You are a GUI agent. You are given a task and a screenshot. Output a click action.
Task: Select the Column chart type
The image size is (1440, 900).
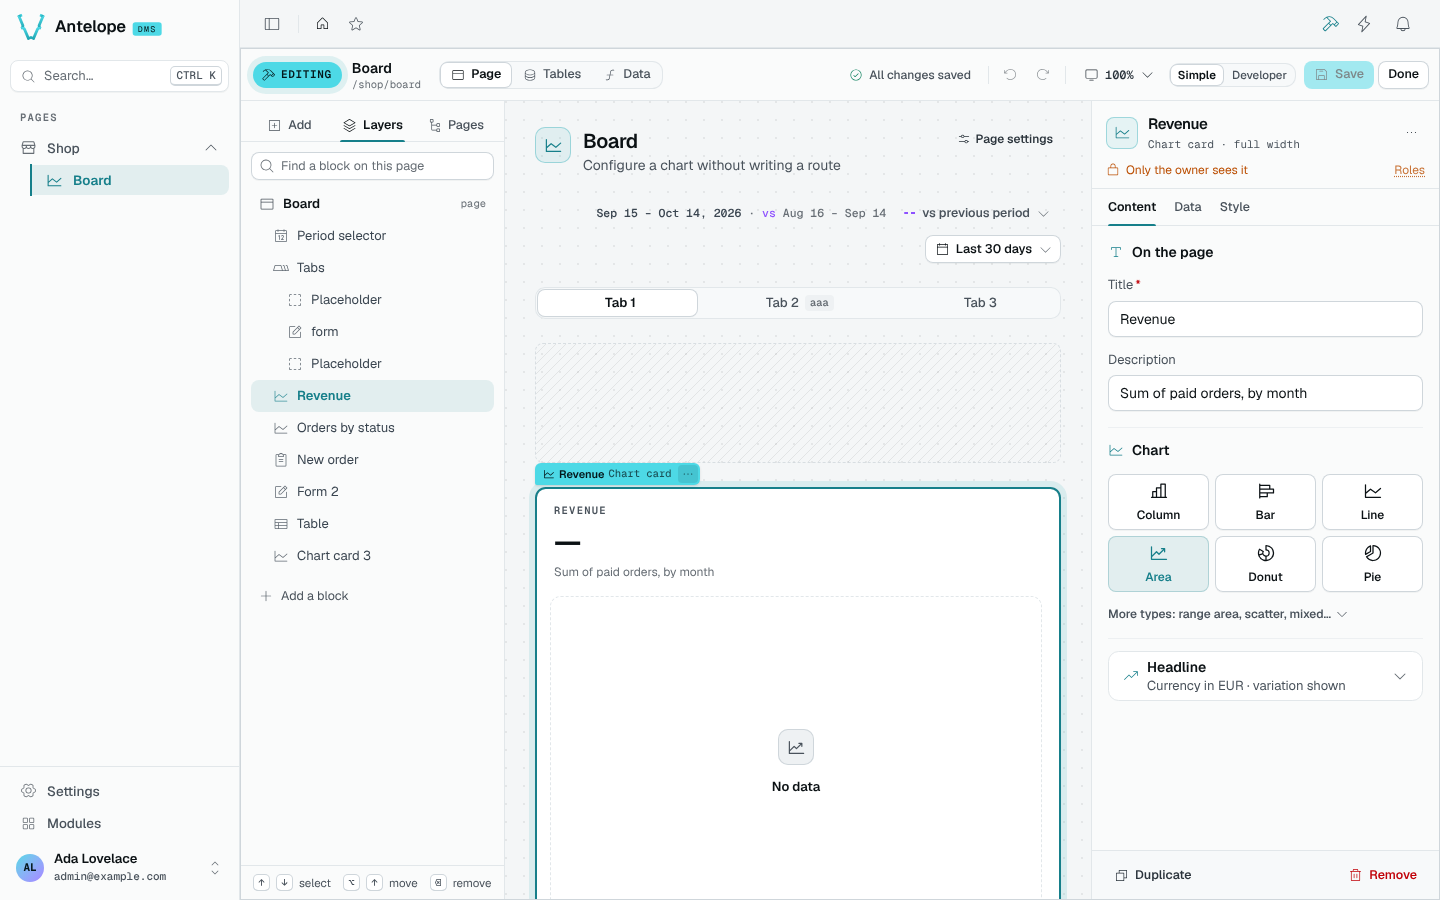tap(1158, 502)
